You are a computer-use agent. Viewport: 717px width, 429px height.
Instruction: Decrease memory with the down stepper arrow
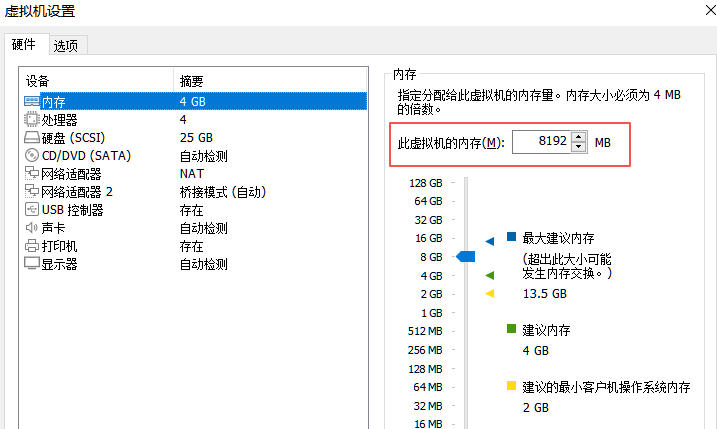coord(579,148)
